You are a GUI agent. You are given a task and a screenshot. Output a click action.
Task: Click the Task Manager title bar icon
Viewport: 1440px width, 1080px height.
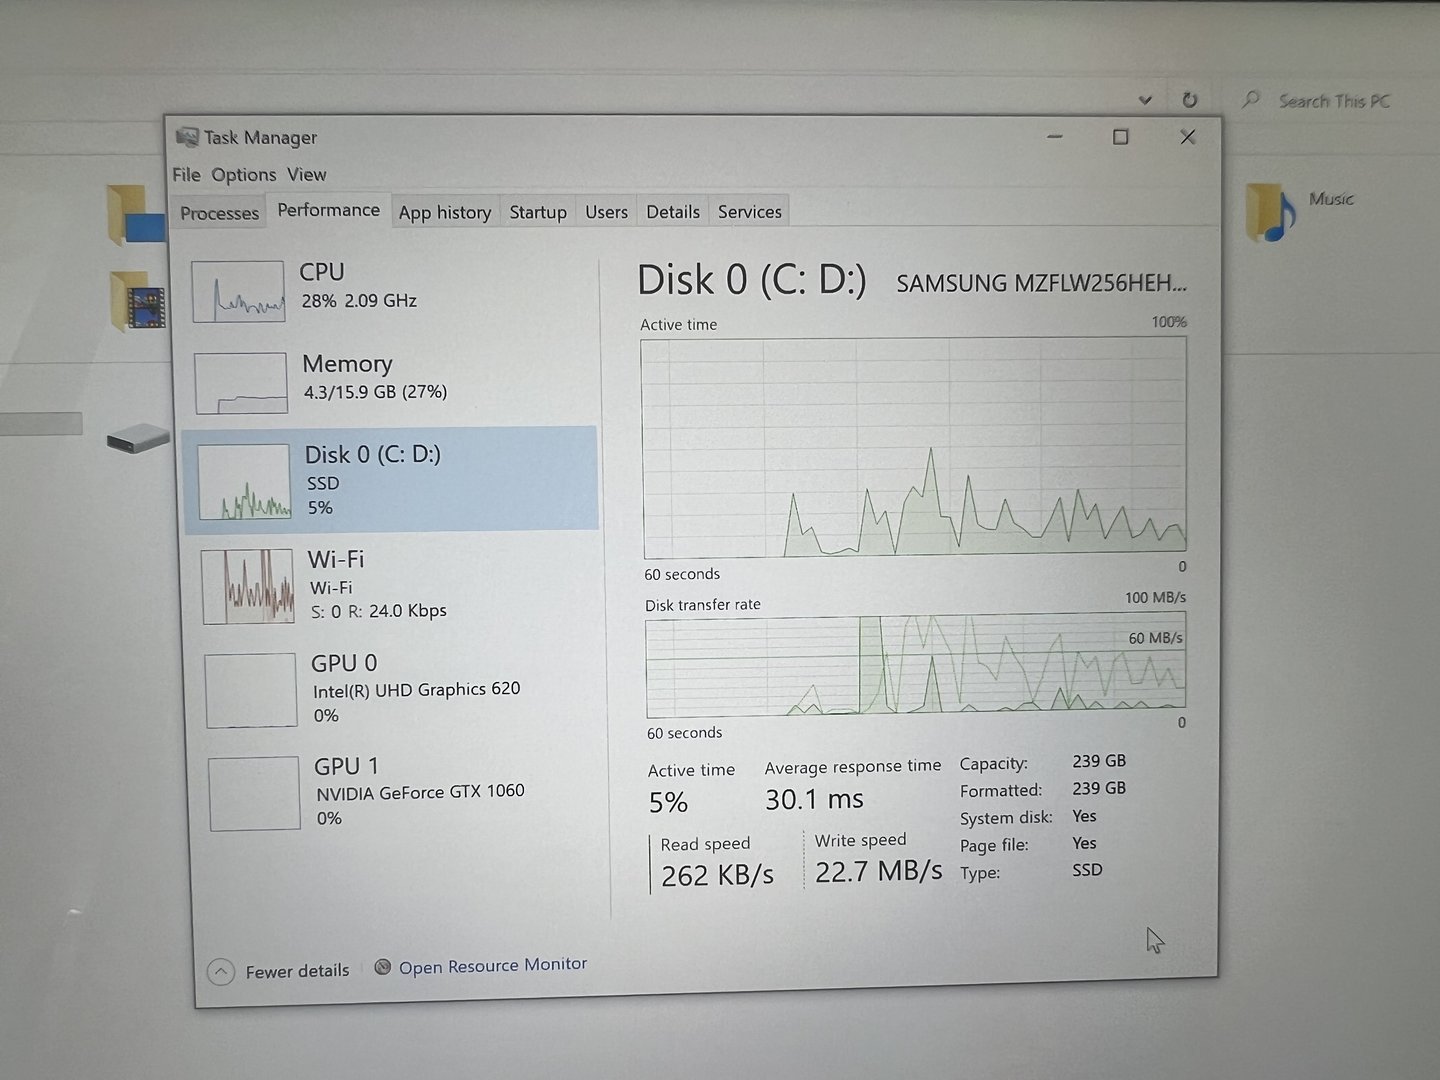[x=187, y=137]
